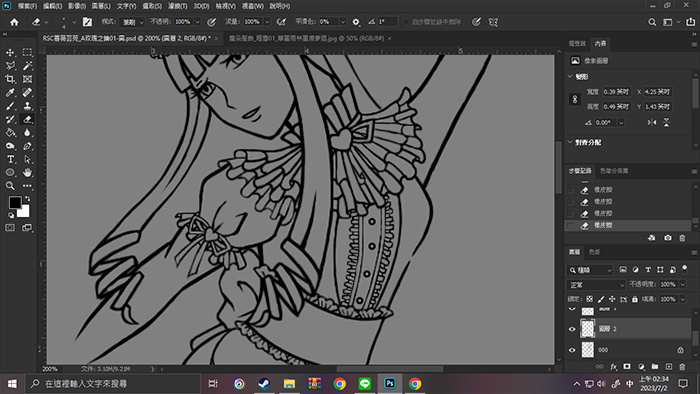
Task: Switch to 色階分佈圖 Histogram tab
Action: (x=614, y=171)
